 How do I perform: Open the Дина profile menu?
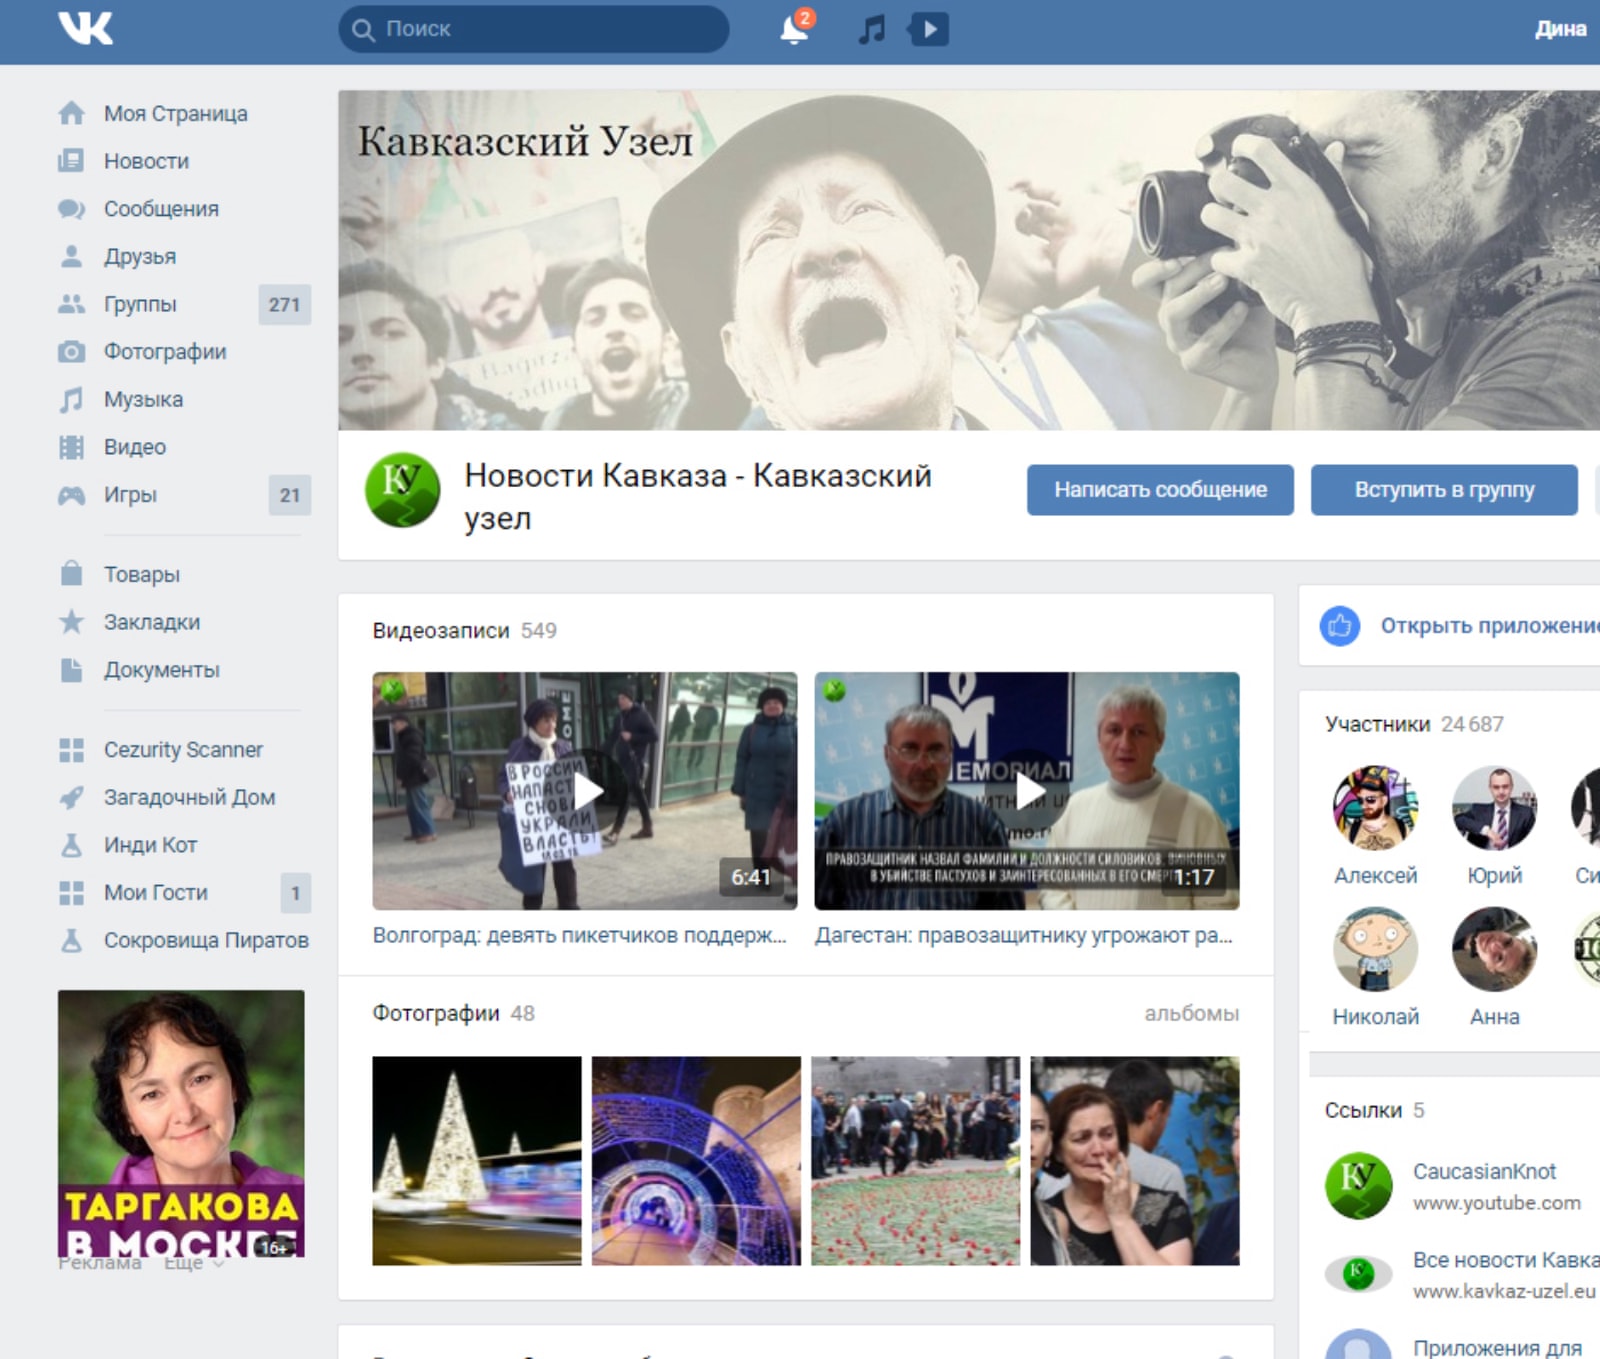coord(1559,29)
